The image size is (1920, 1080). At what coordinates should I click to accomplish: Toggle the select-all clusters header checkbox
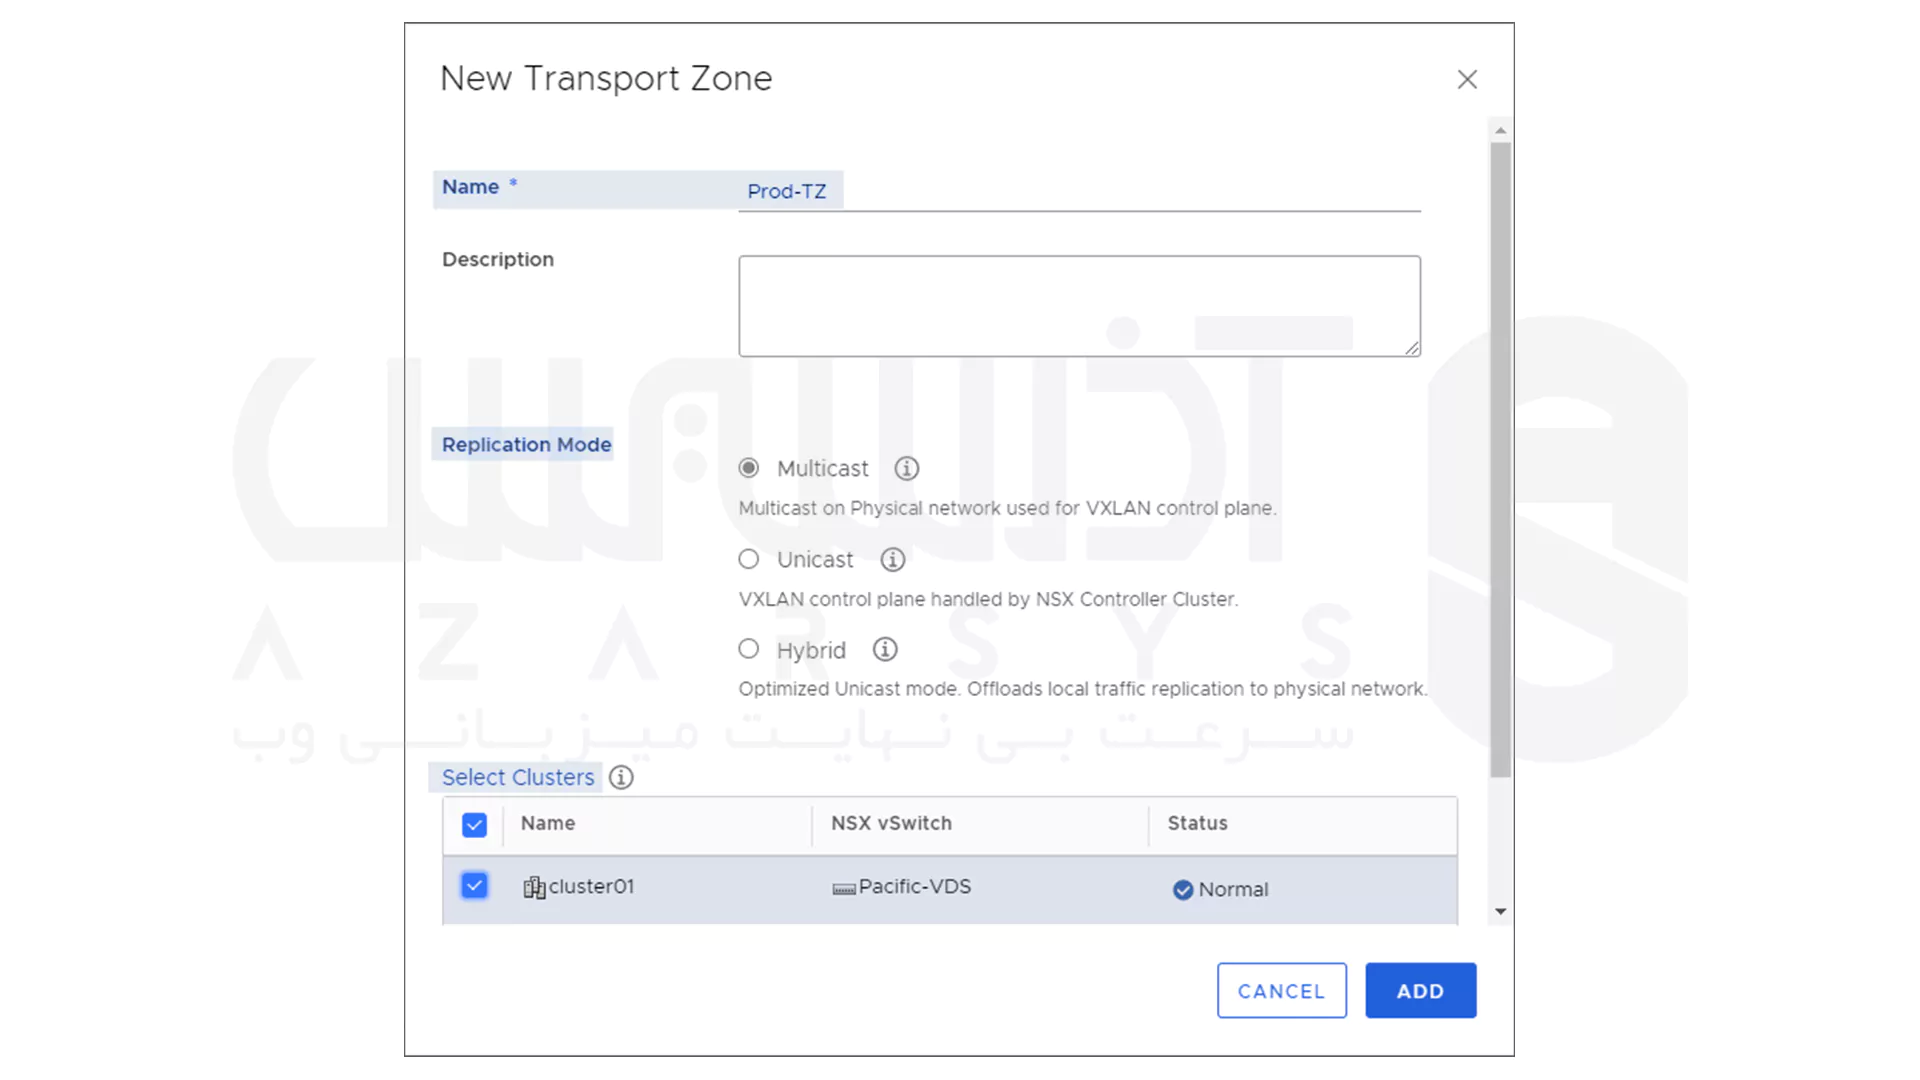(474, 825)
